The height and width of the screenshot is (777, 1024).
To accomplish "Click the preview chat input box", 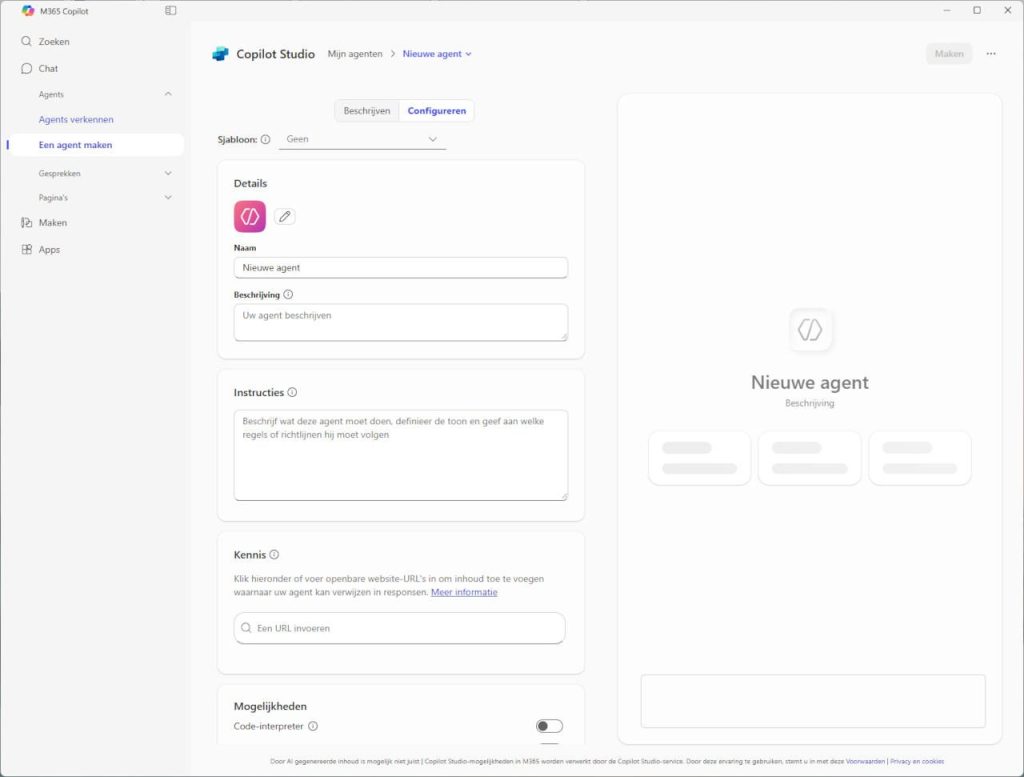I will click(x=812, y=701).
